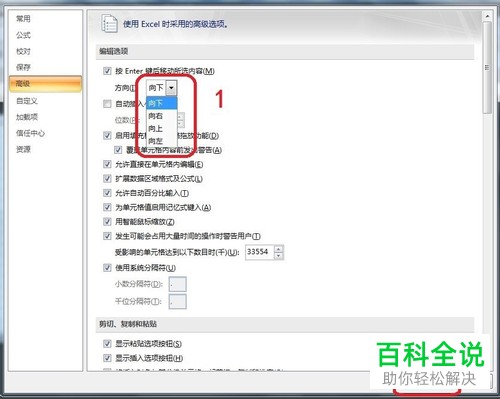Enable the 自动插入小数点 checkbox
The image size is (500, 399).
107,104
